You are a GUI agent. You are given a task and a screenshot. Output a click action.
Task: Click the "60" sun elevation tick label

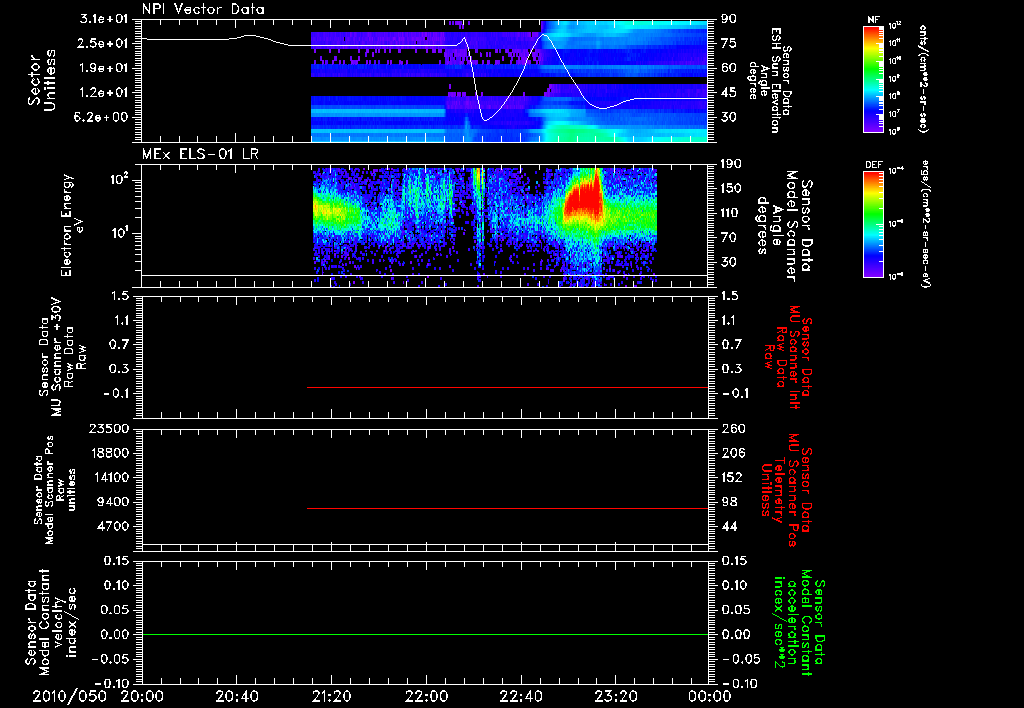(x=729, y=68)
